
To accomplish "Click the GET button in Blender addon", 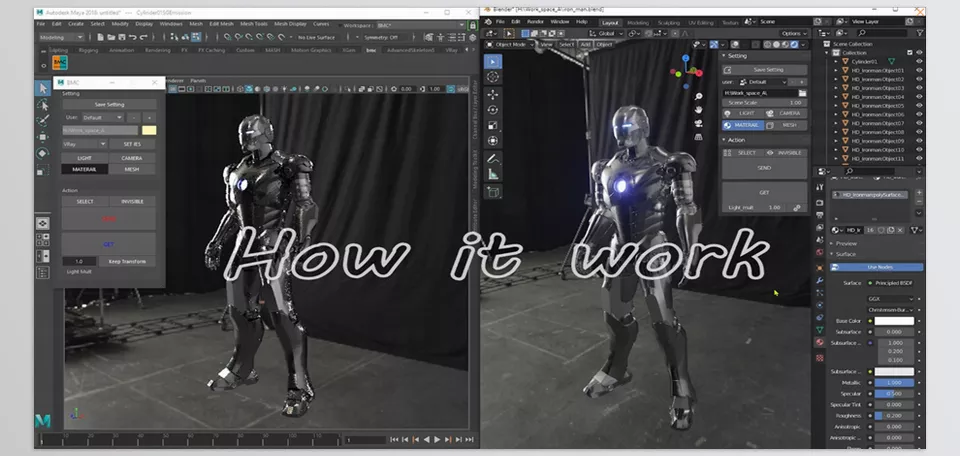I will coord(765,192).
